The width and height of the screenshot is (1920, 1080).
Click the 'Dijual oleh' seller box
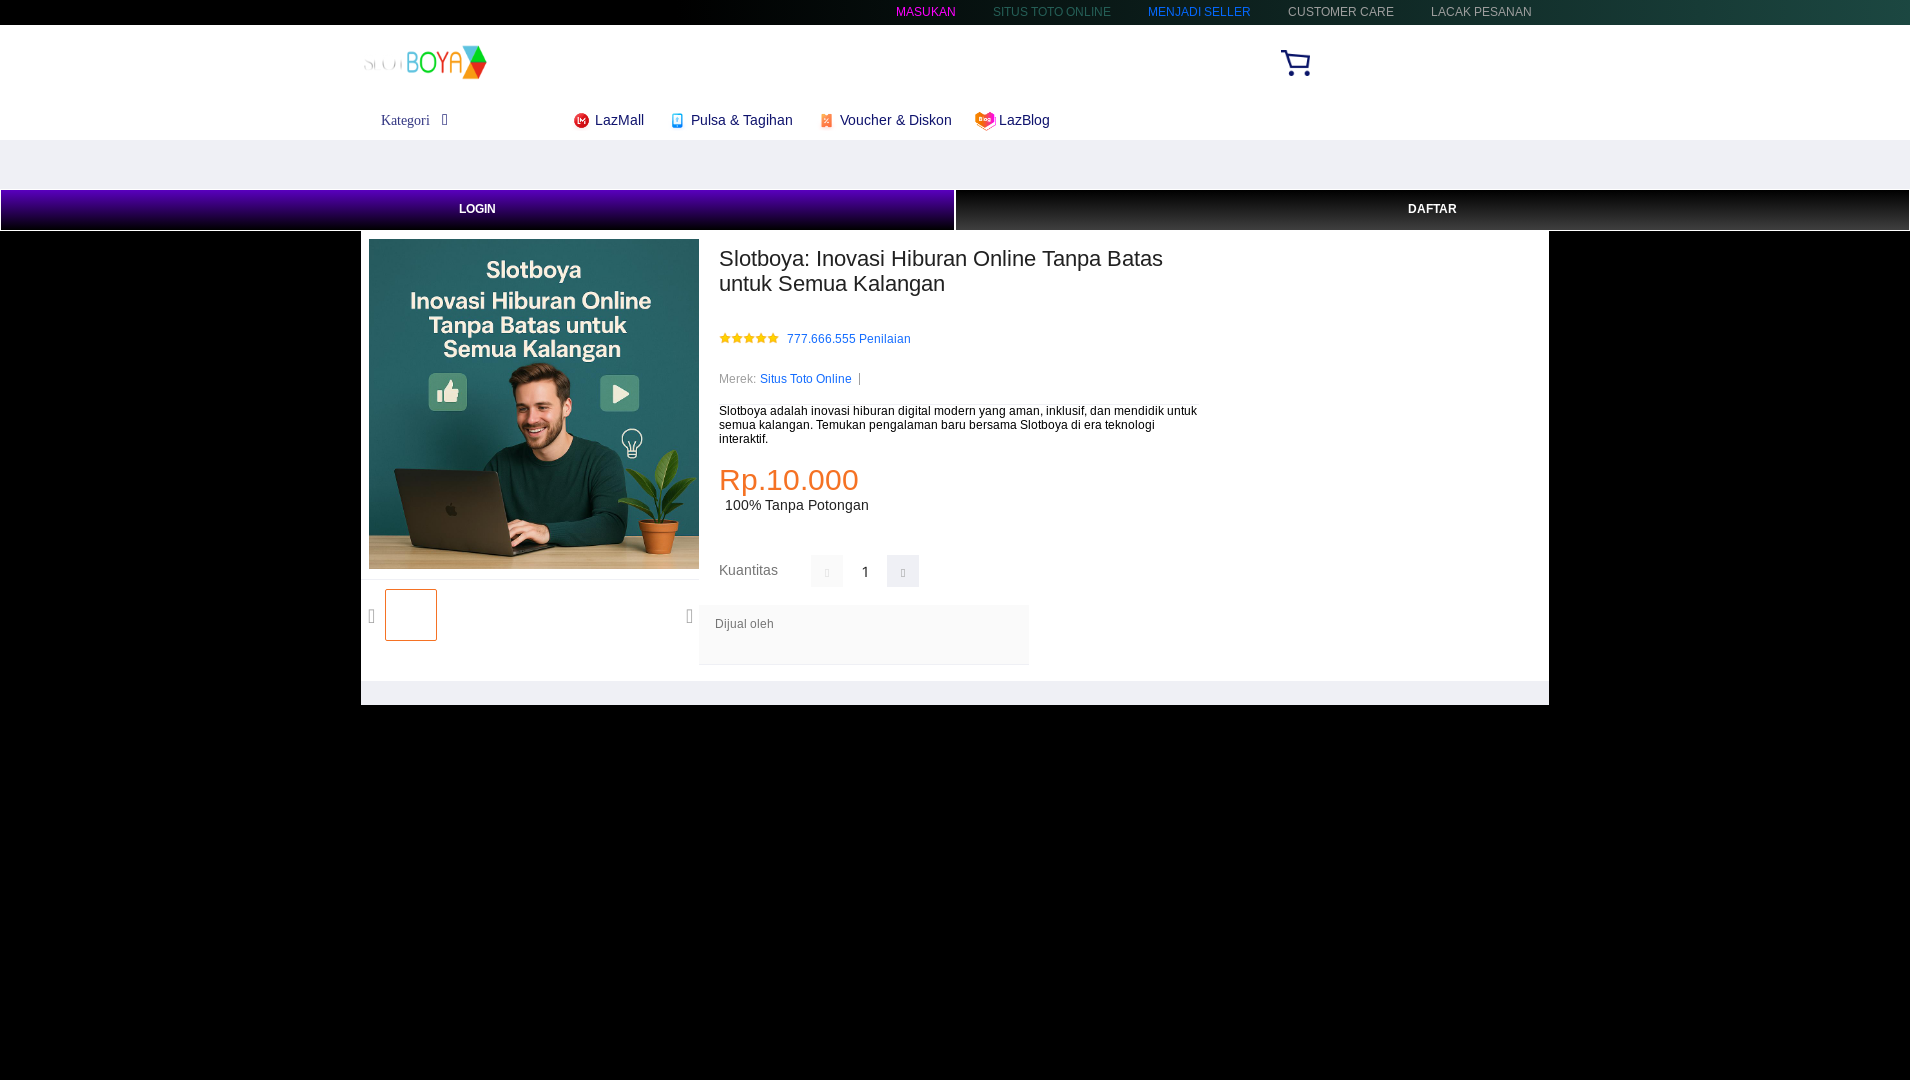pos(864,635)
